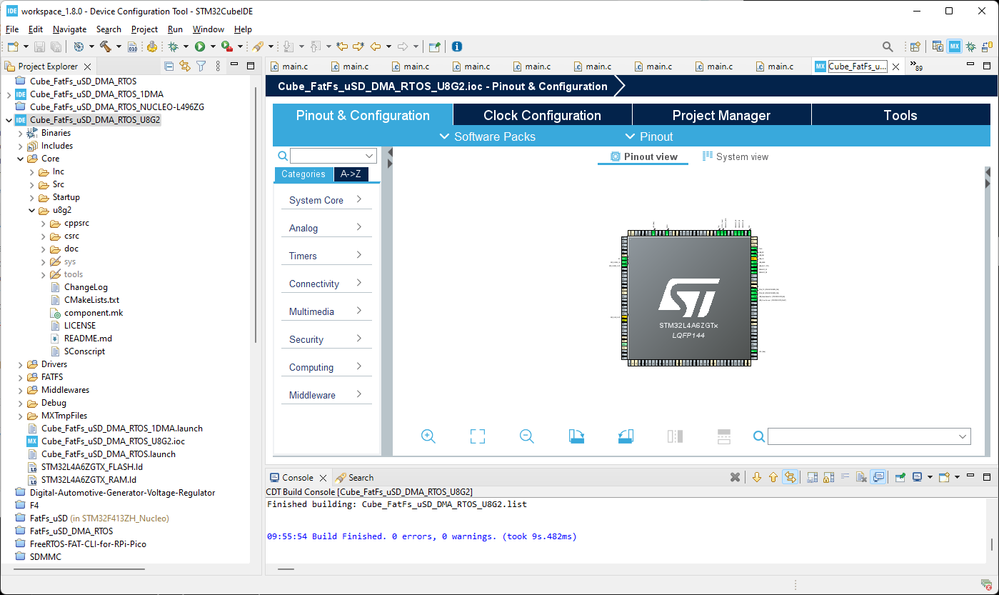
Task: Click the Console down arrow icon
Action: coord(757,477)
